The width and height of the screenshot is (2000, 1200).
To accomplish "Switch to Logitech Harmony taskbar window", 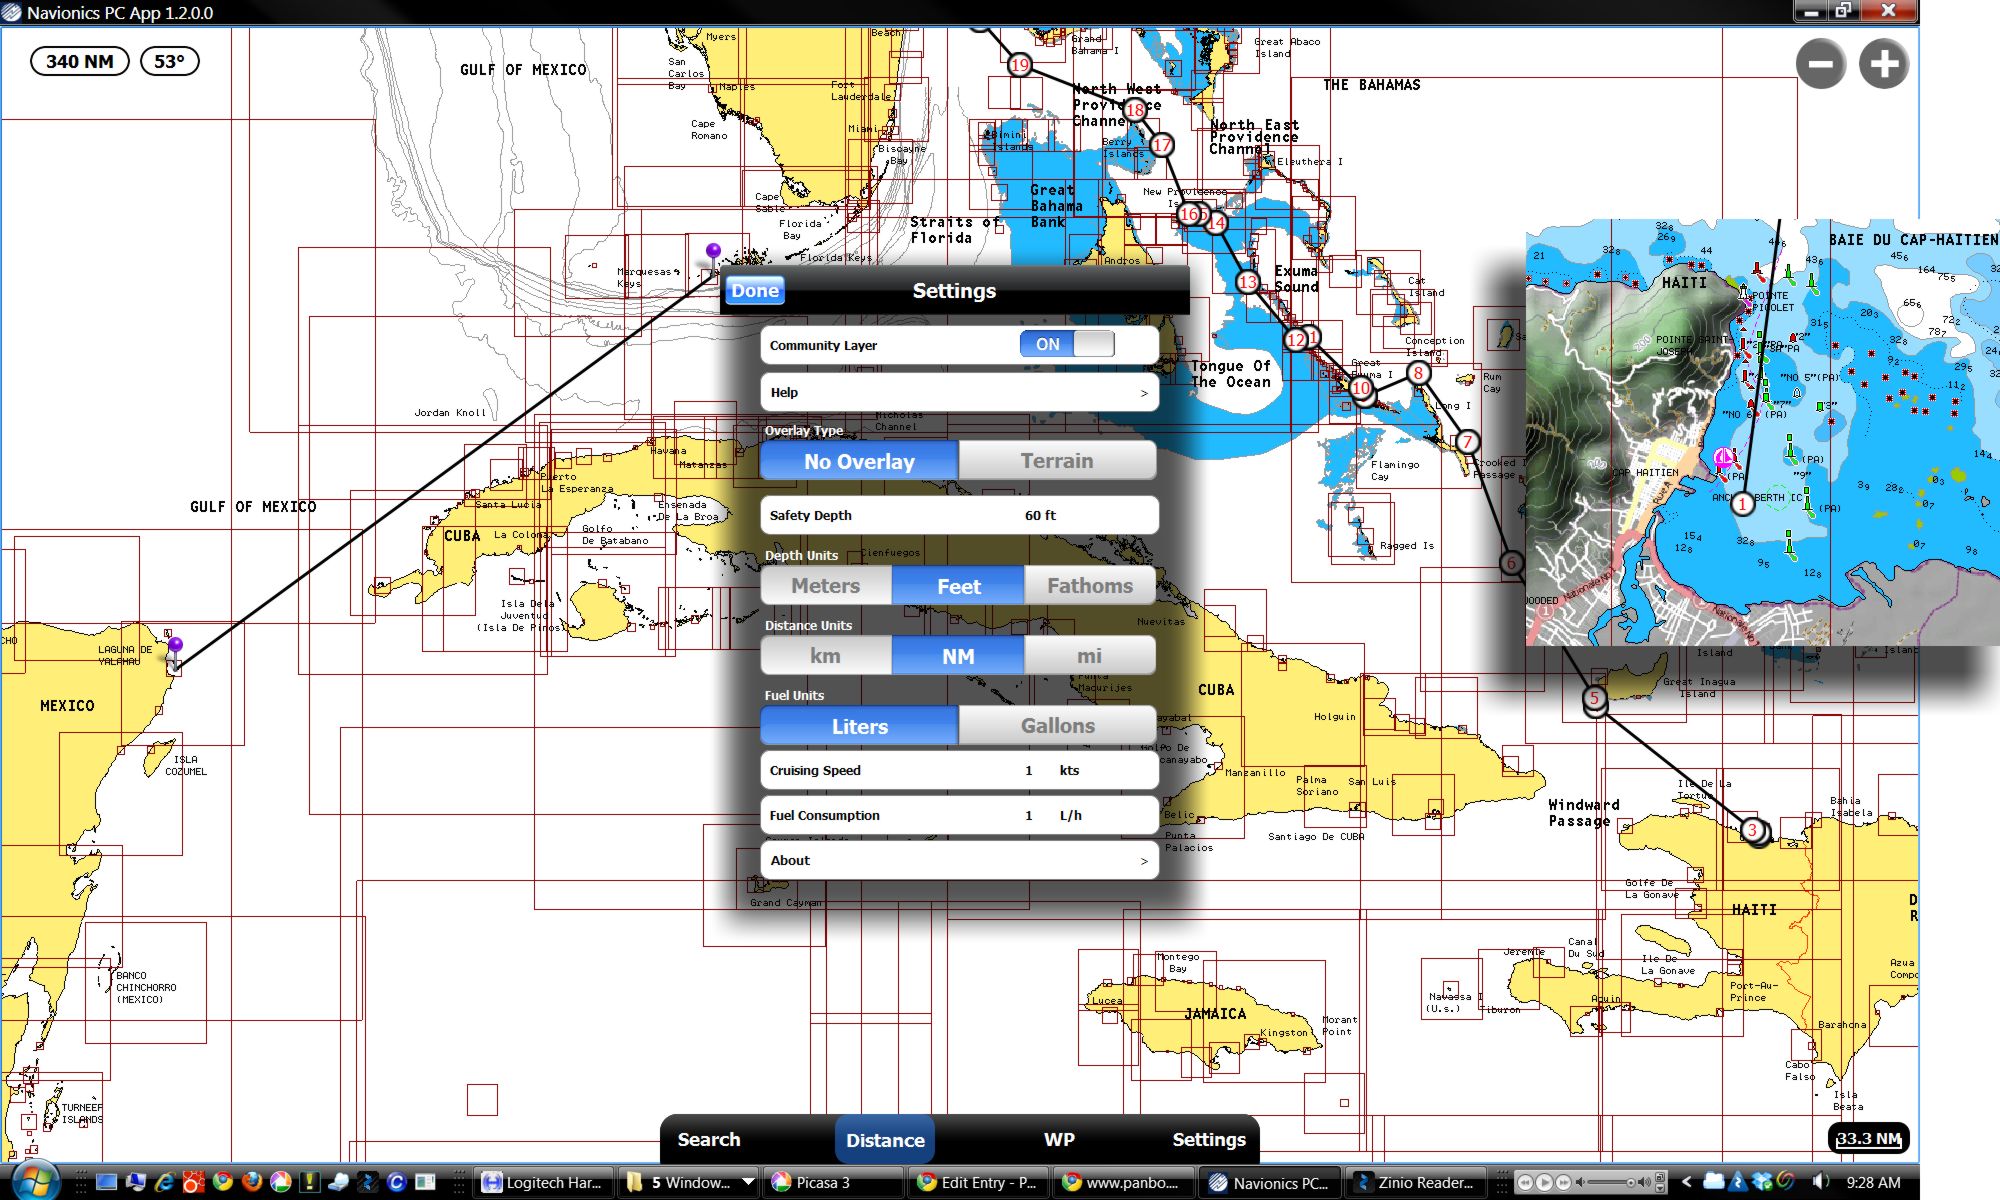I will pyautogui.click(x=544, y=1182).
